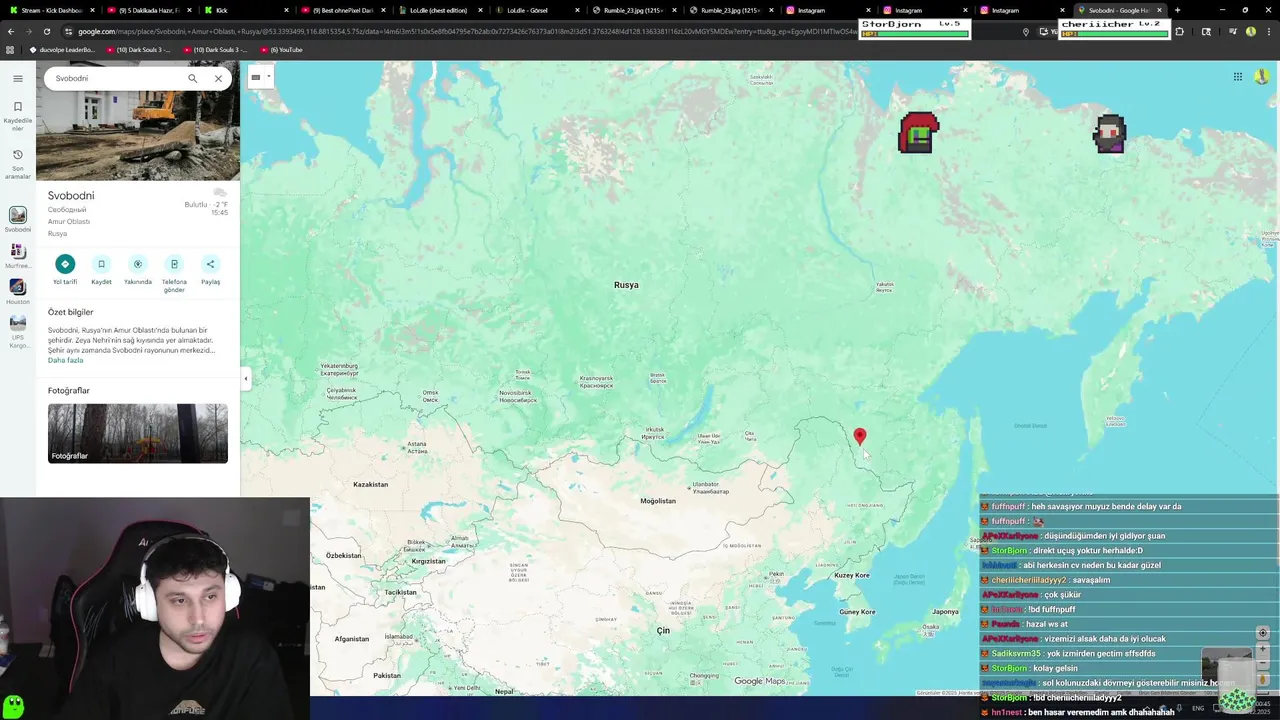The width and height of the screenshot is (1280, 720).
Task: Open the (6) YouTube bookmark
Action: coord(280,49)
